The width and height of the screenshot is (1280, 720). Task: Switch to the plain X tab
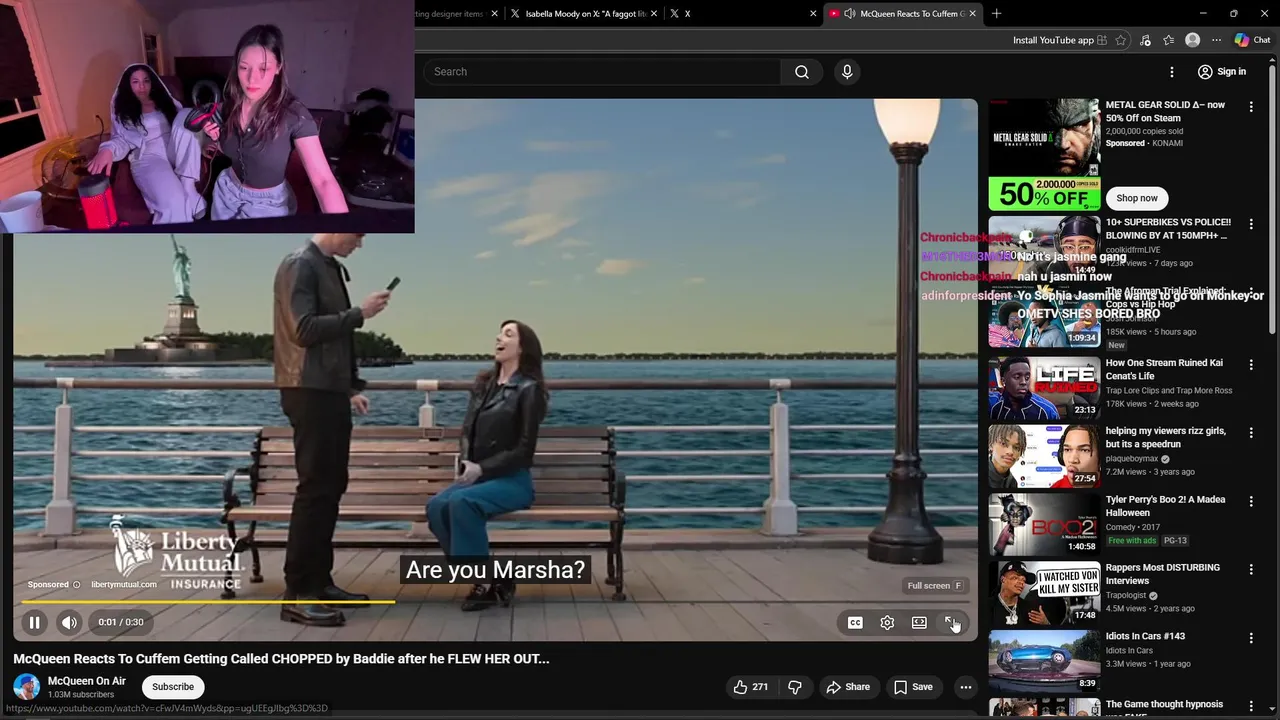[740, 14]
